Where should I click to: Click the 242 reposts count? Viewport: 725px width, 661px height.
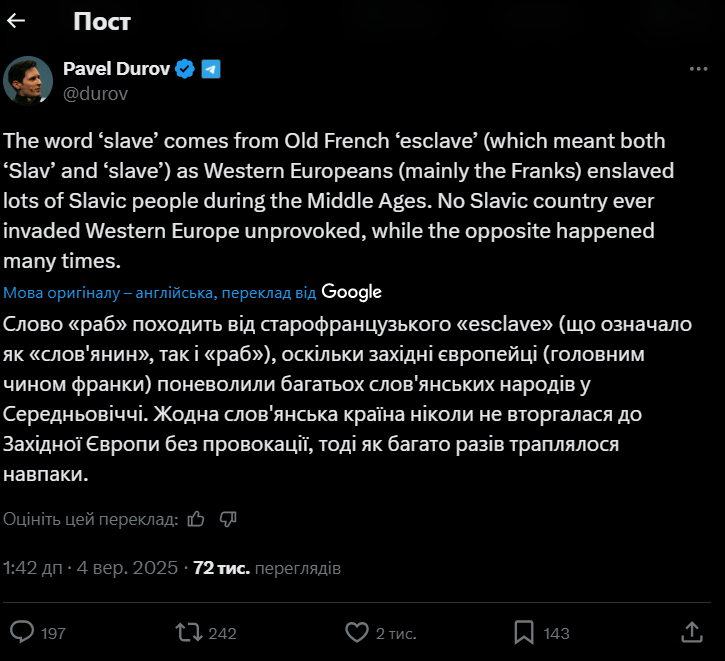click(x=222, y=633)
